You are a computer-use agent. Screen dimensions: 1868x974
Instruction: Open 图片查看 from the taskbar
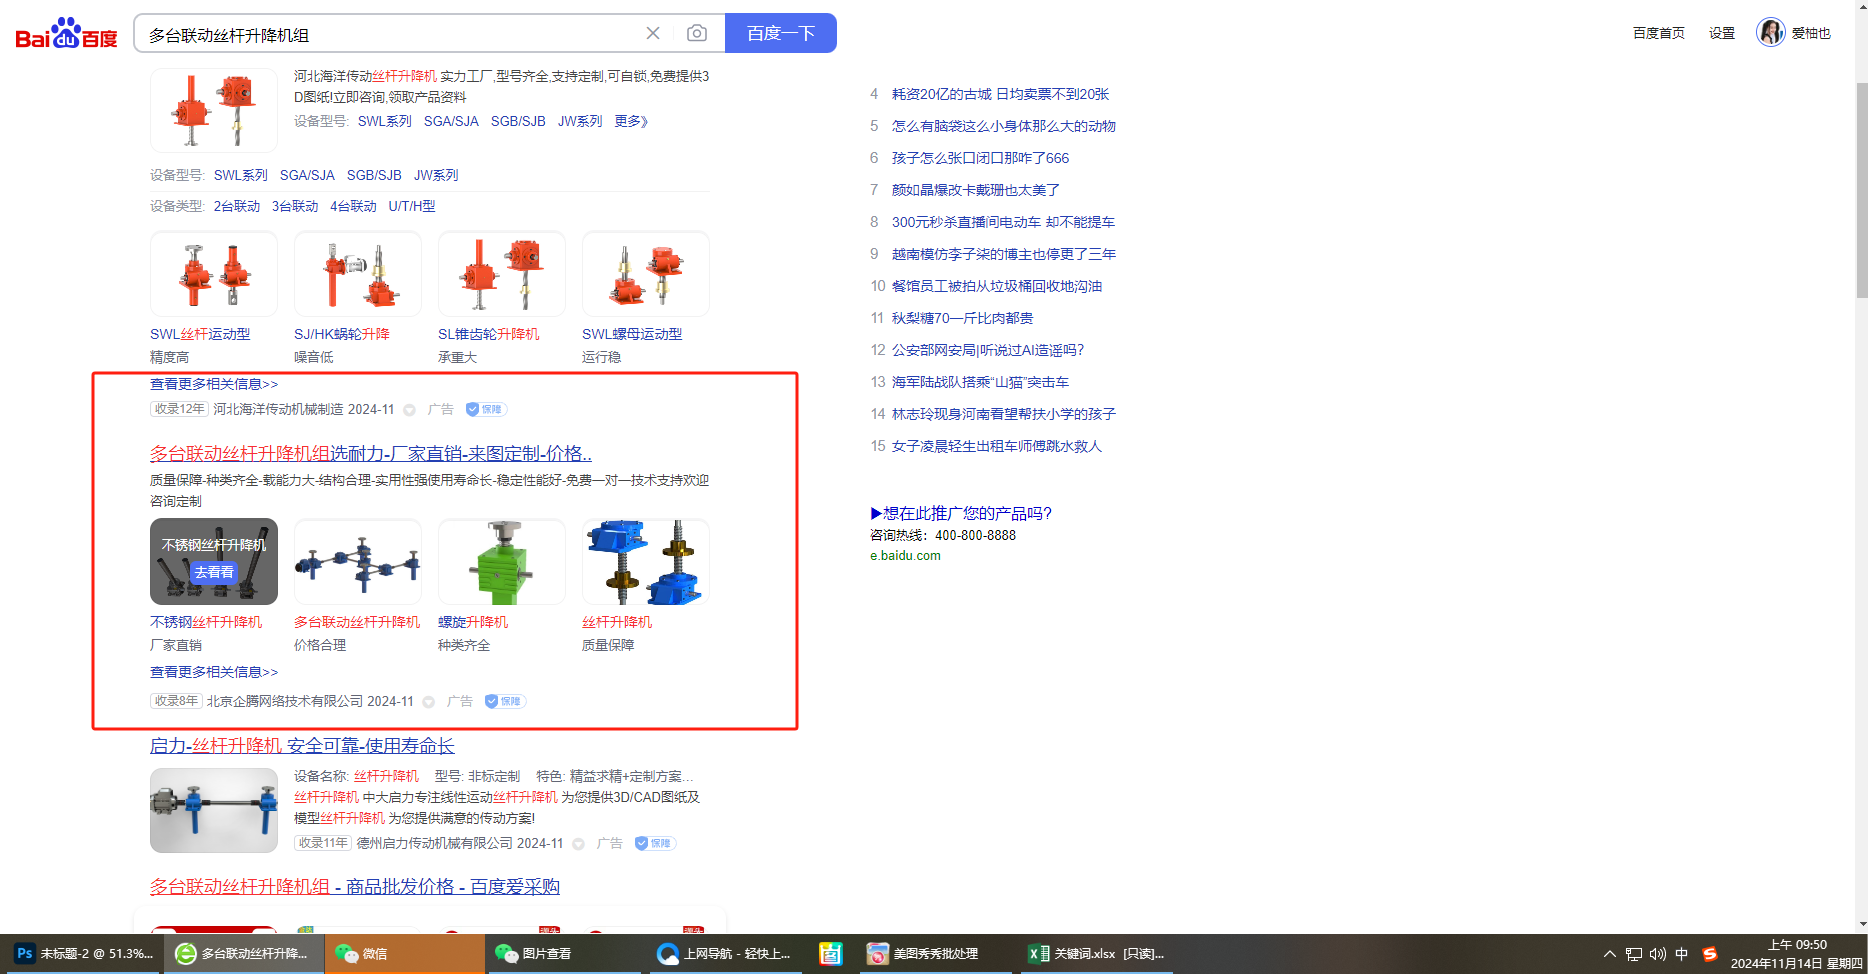(564, 954)
